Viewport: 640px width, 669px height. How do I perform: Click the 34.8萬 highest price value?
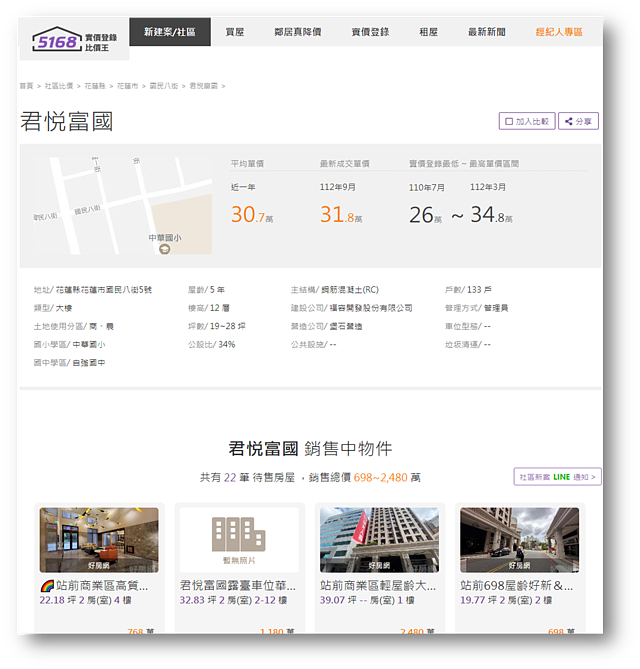coord(492,214)
